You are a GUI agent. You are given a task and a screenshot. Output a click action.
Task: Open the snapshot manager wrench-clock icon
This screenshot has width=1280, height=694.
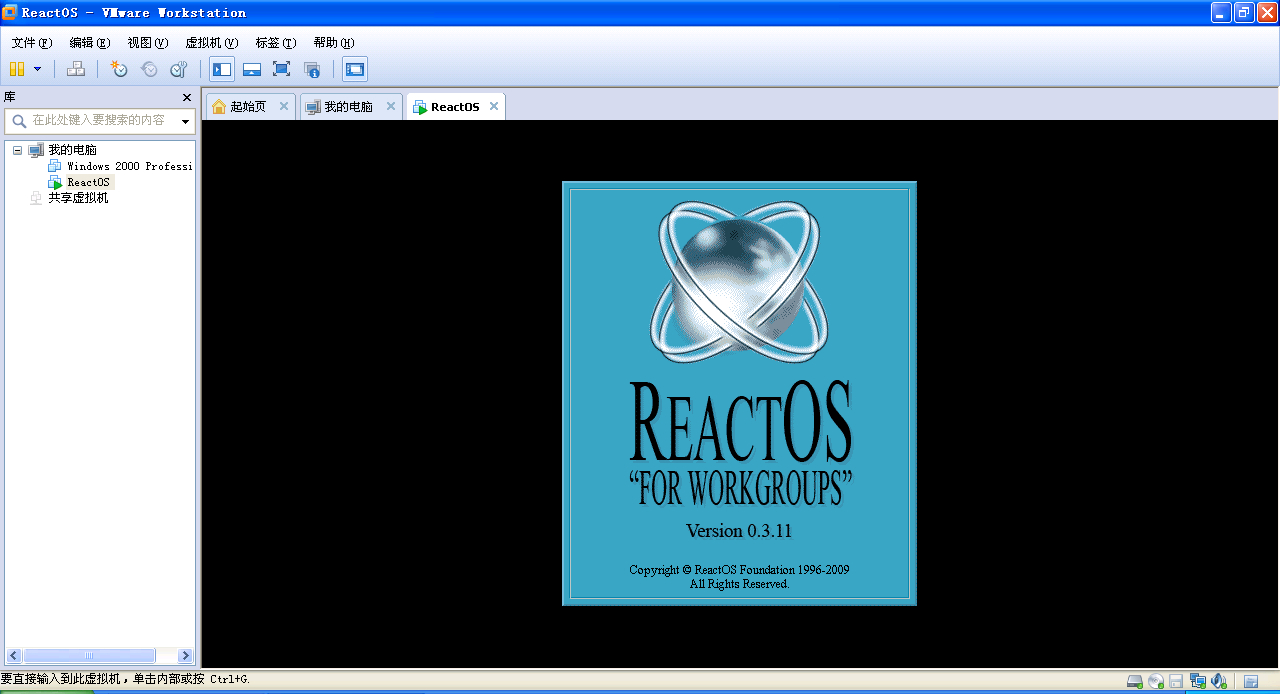pos(179,69)
